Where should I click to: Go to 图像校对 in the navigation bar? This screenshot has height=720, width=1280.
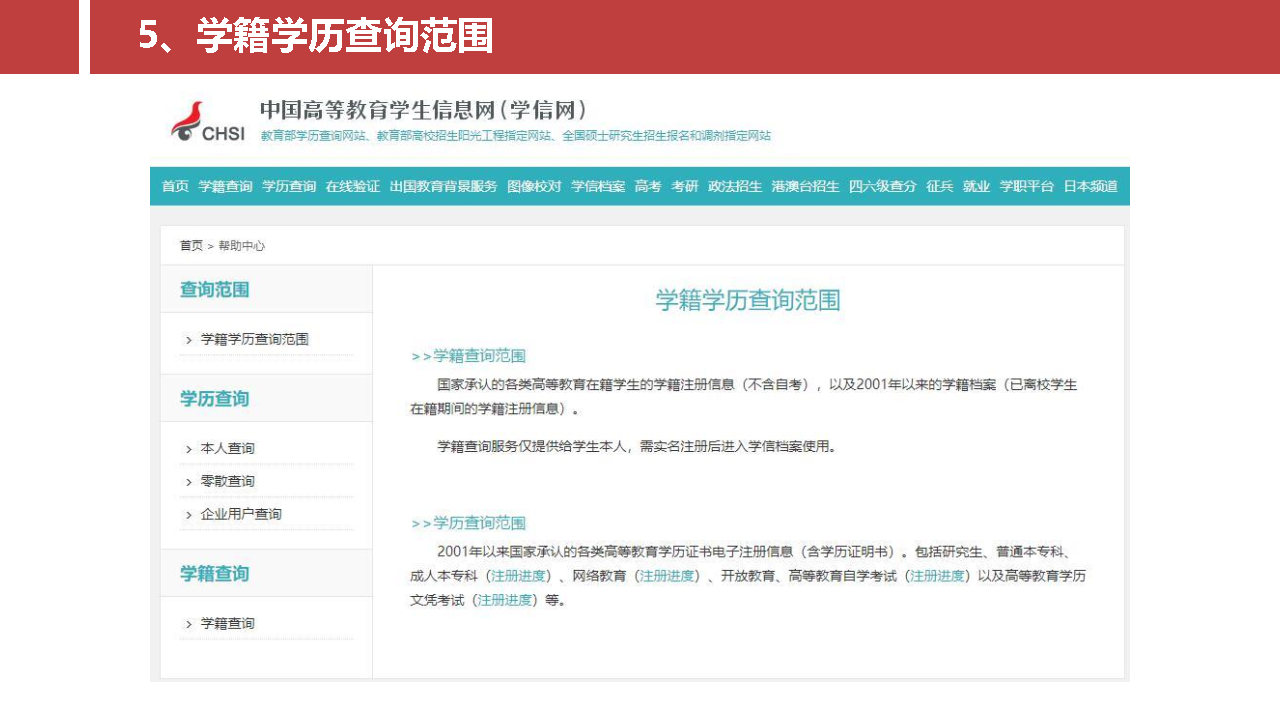coord(534,186)
